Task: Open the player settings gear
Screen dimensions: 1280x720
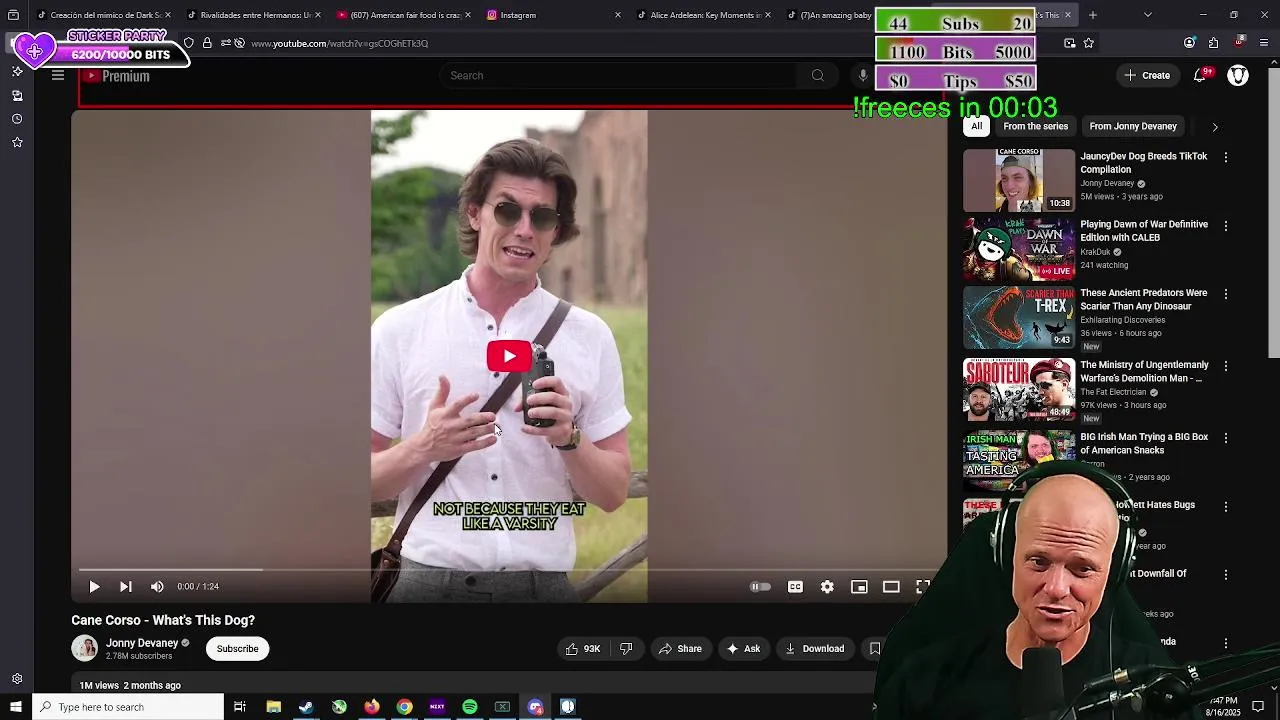Action: [x=827, y=587]
